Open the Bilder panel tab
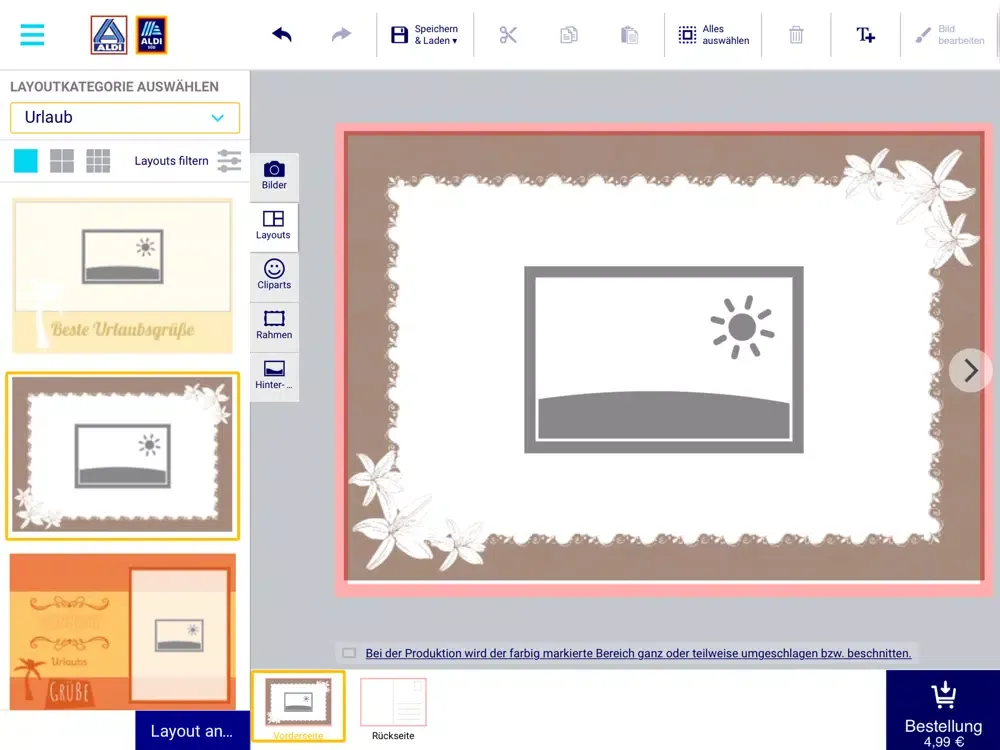This screenshot has height=750, width=1000. (x=274, y=175)
